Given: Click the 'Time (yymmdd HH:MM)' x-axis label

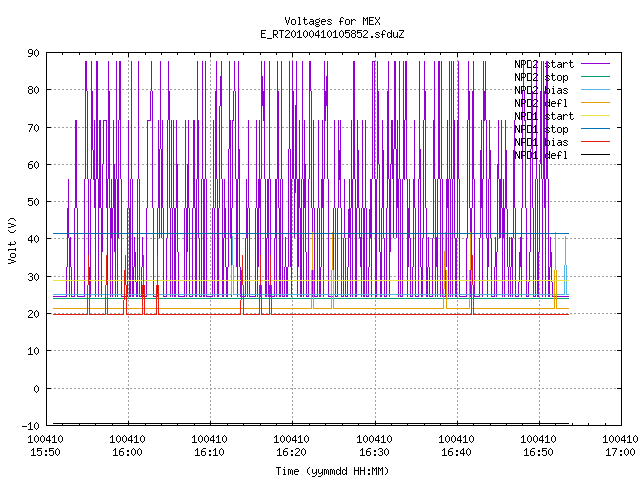Looking at the screenshot, I should point(332,471).
